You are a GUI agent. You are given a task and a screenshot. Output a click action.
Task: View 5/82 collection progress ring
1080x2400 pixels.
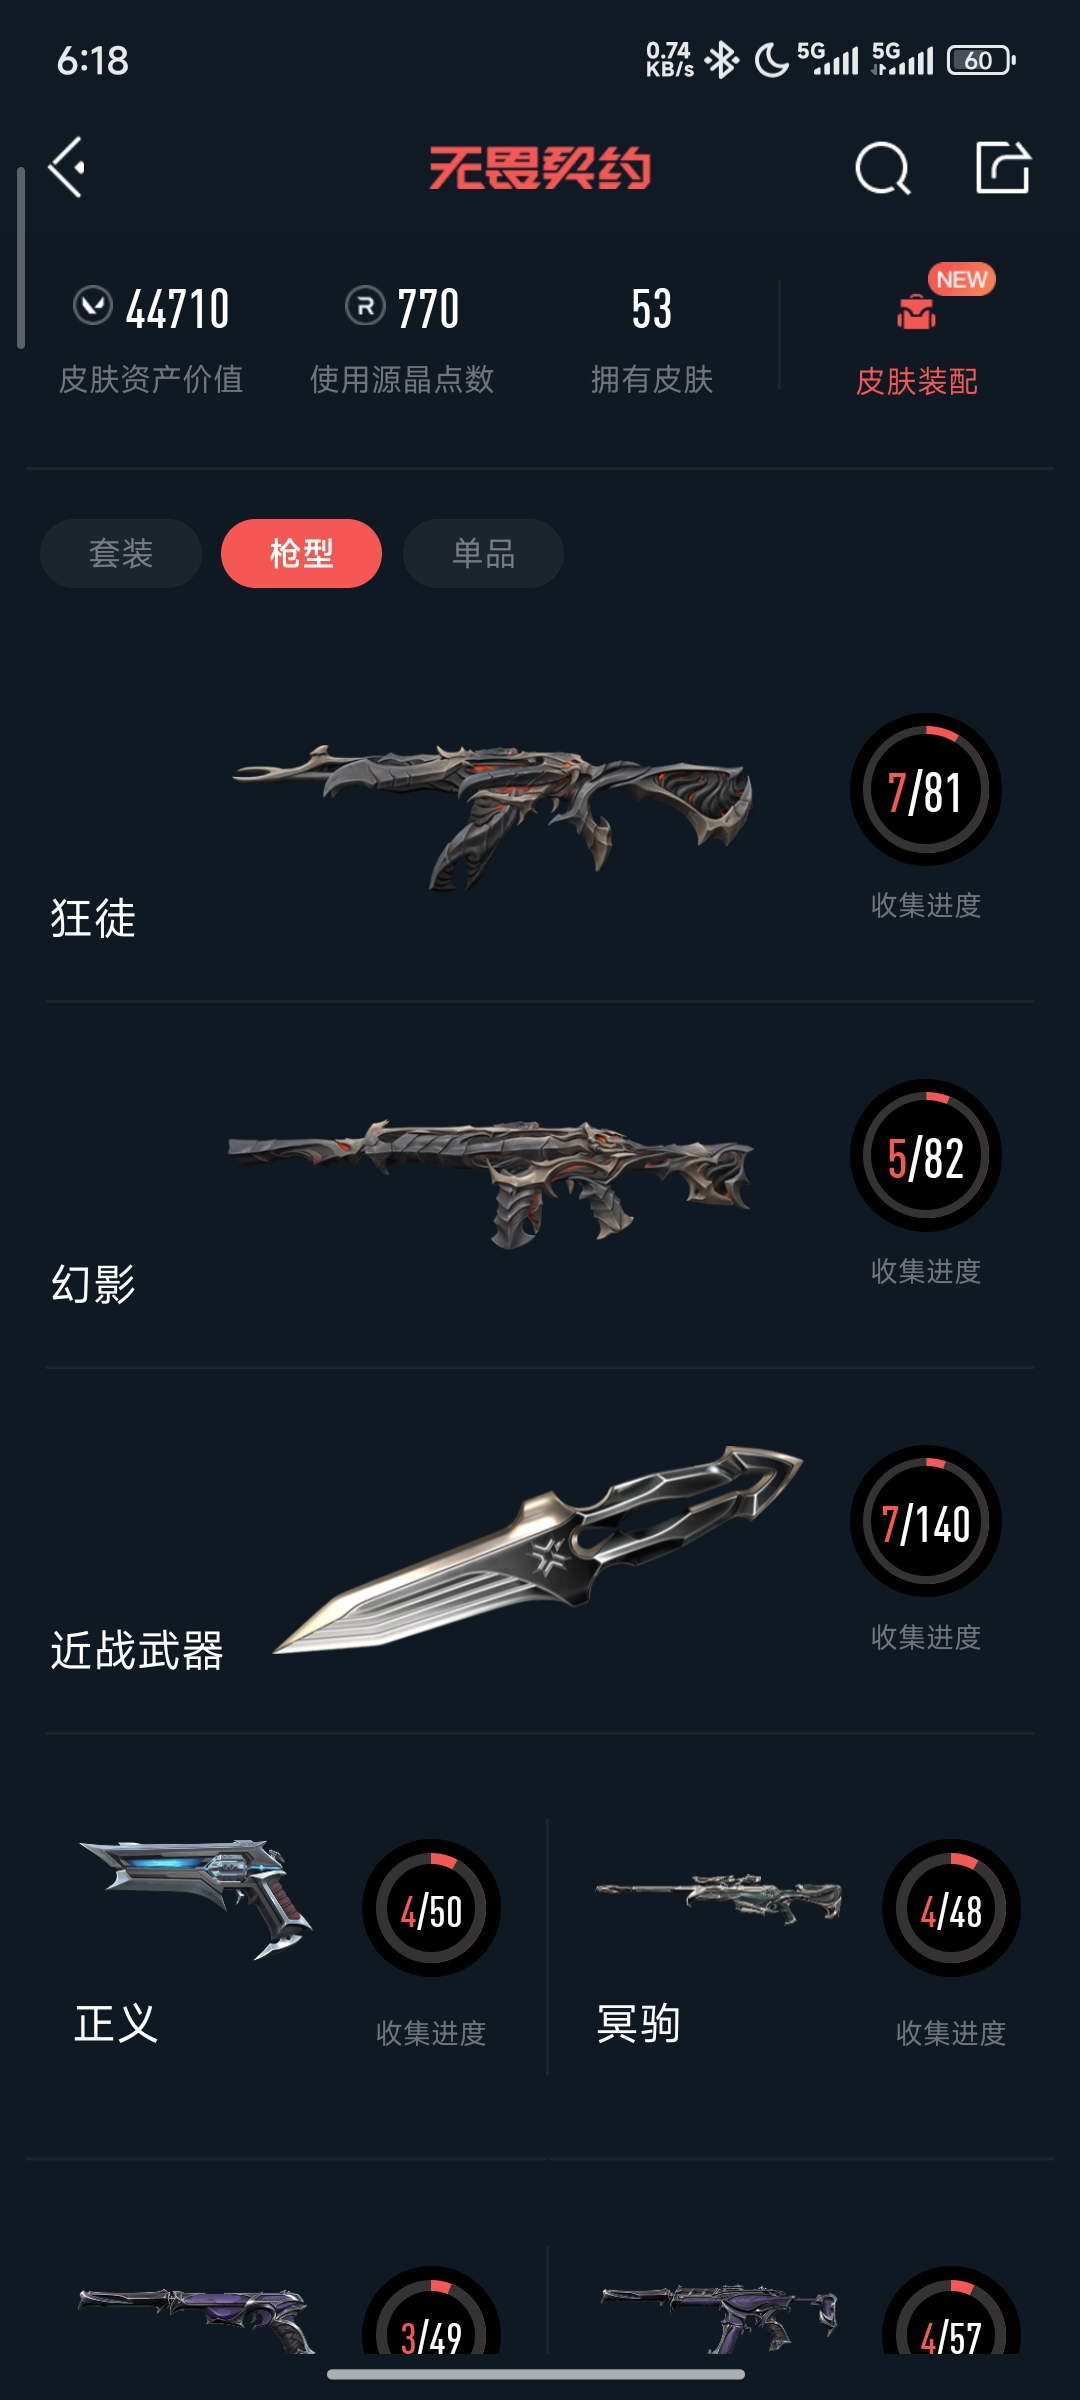click(926, 1156)
